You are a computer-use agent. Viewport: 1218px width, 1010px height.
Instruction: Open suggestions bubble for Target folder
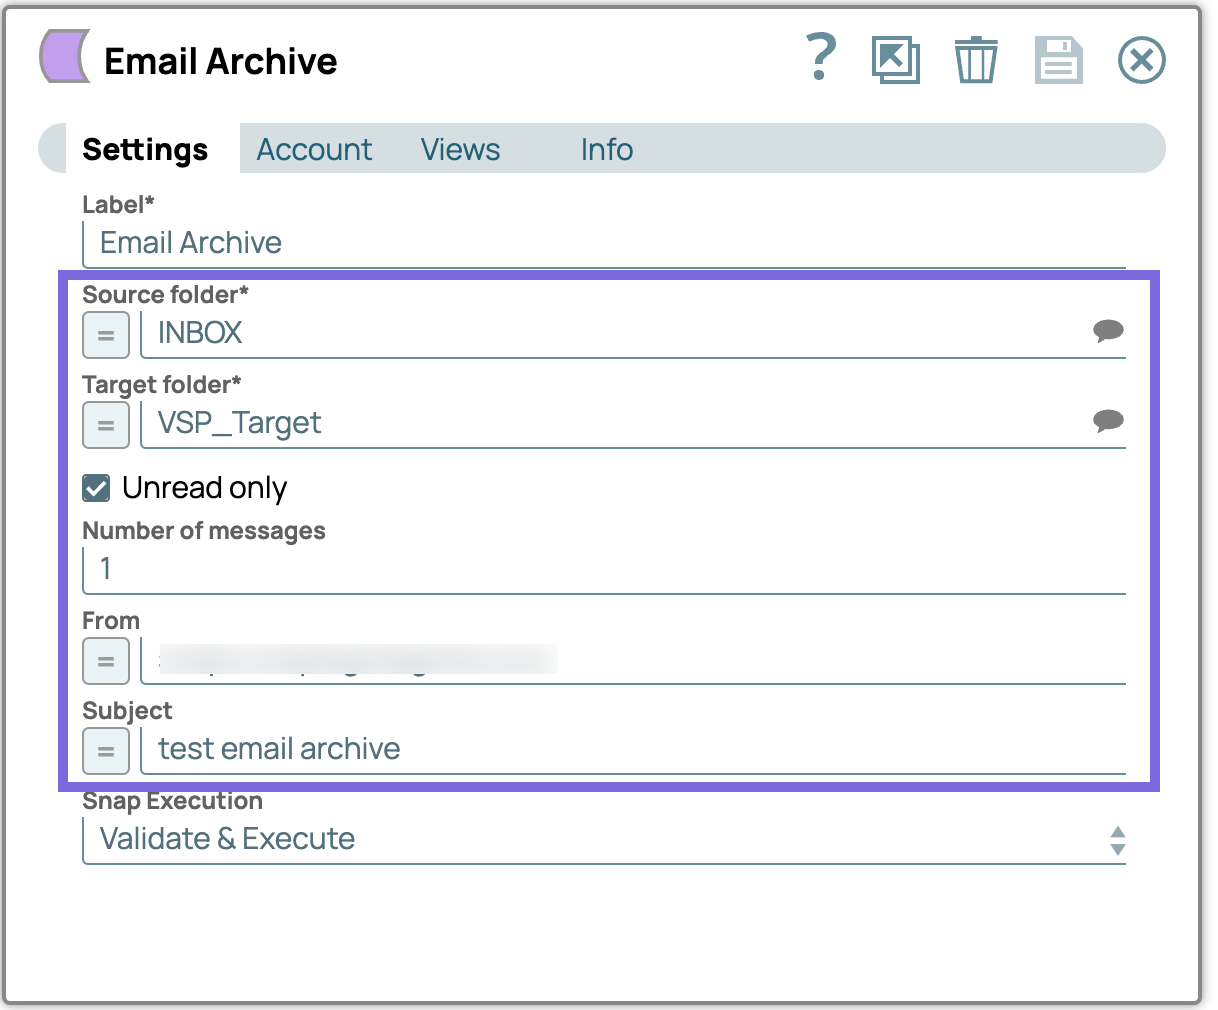point(1108,421)
